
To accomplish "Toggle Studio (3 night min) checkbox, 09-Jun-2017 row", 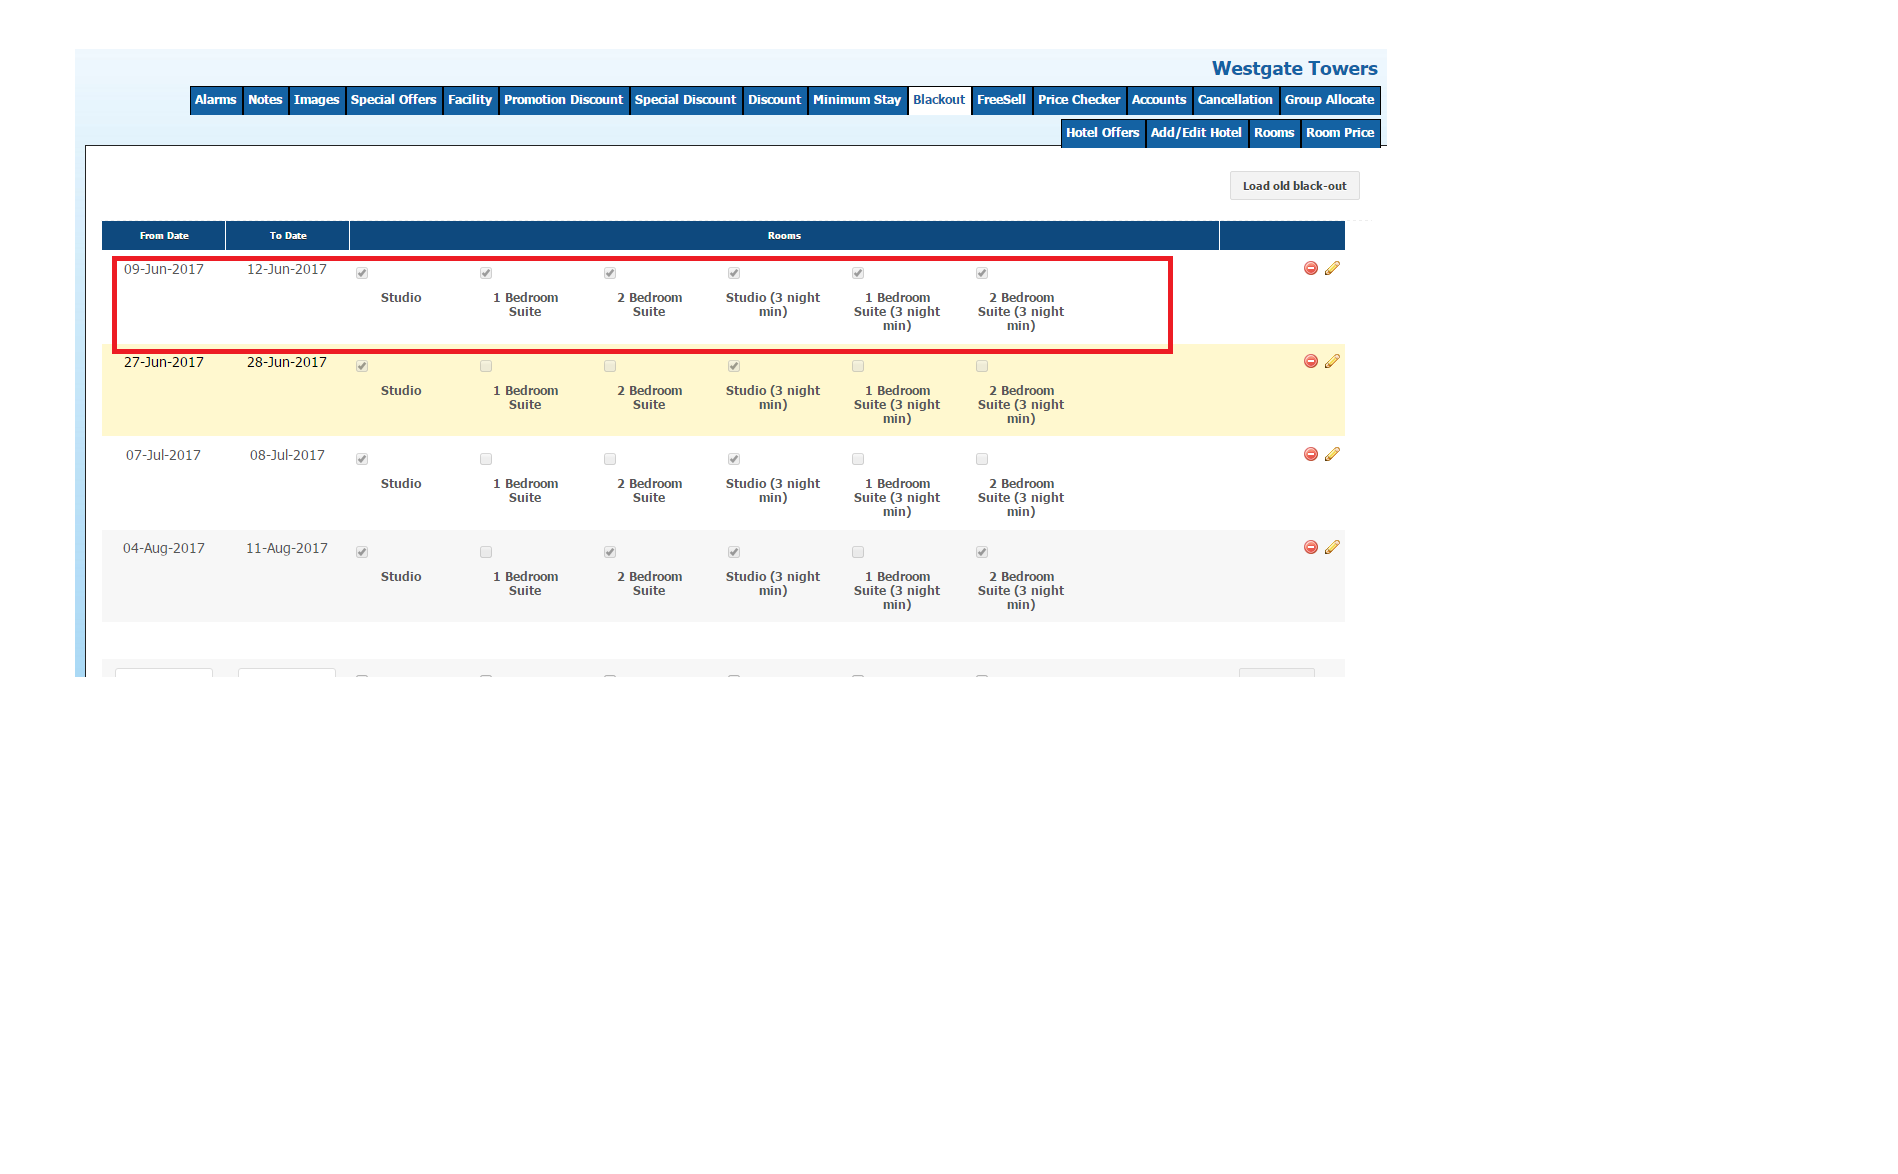I will point(734,273).
